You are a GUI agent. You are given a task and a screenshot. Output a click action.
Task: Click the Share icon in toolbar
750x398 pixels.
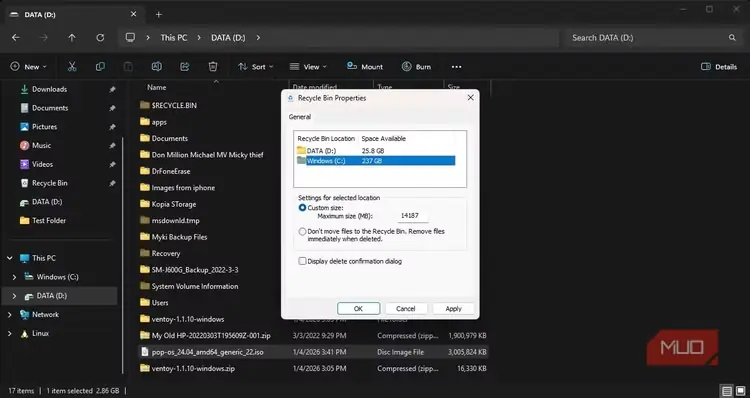tap(185, 67)
